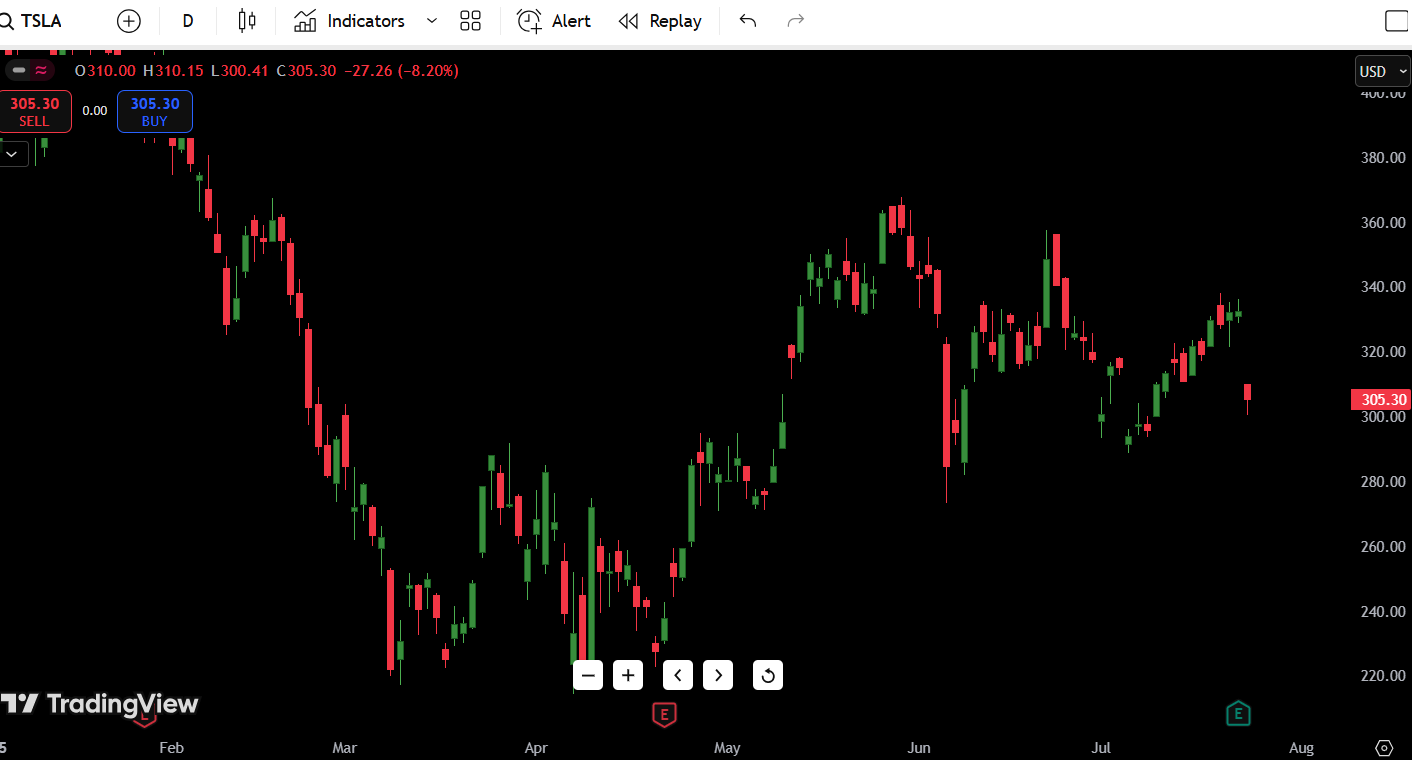
Task: Click the May label on time axis
Action: (x=728, y=748)
